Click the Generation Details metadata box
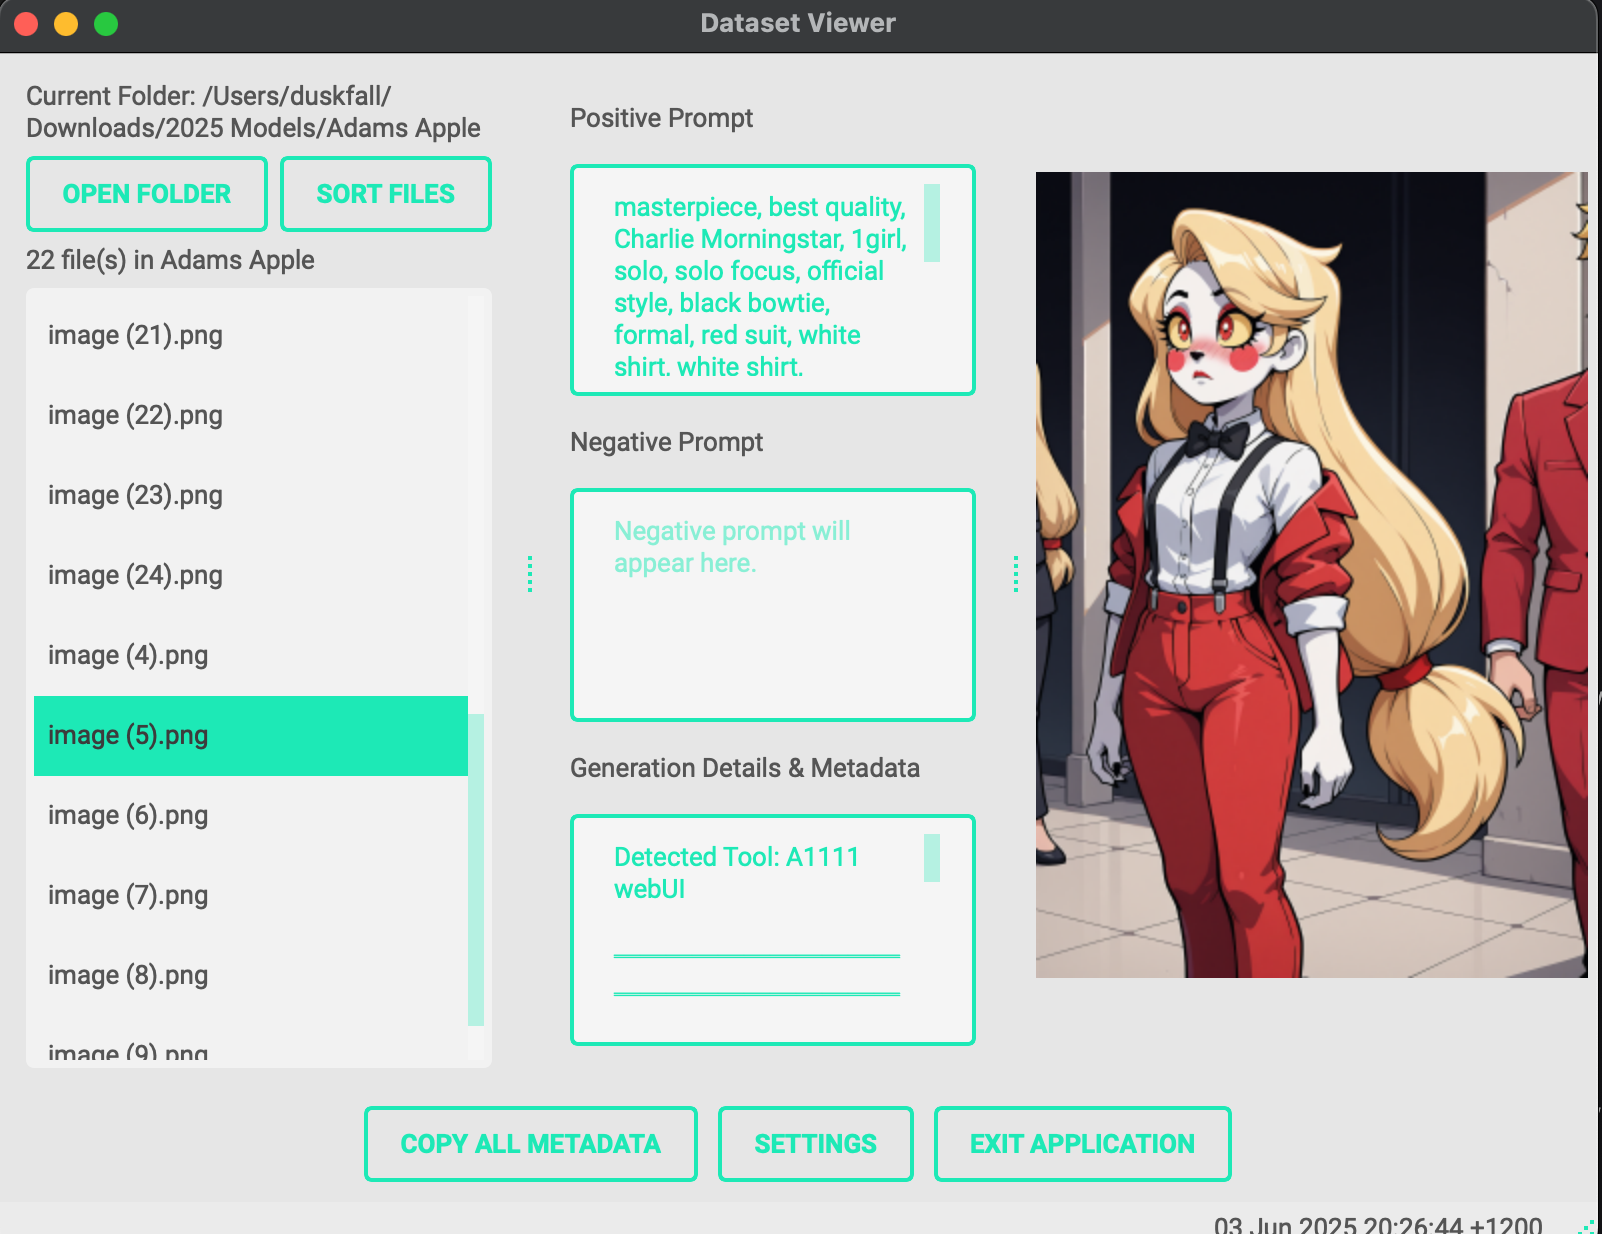 pyautogui.click(x=773, y=930)
